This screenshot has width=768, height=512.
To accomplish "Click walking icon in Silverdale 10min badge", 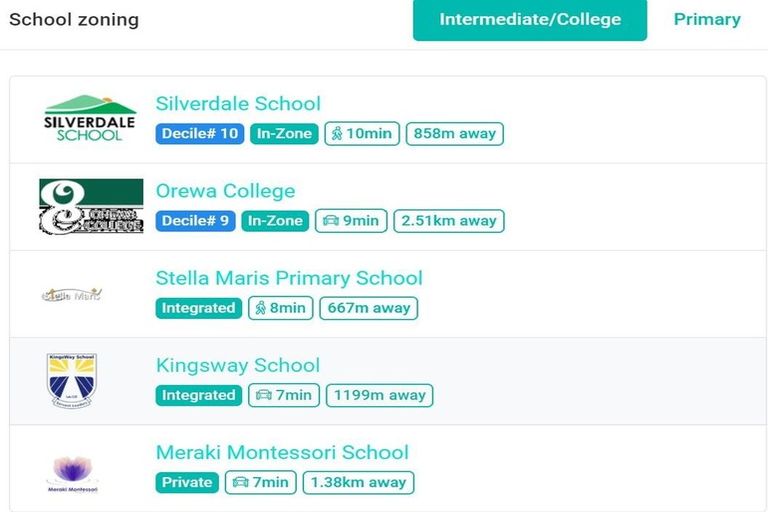I will (337, 134).
